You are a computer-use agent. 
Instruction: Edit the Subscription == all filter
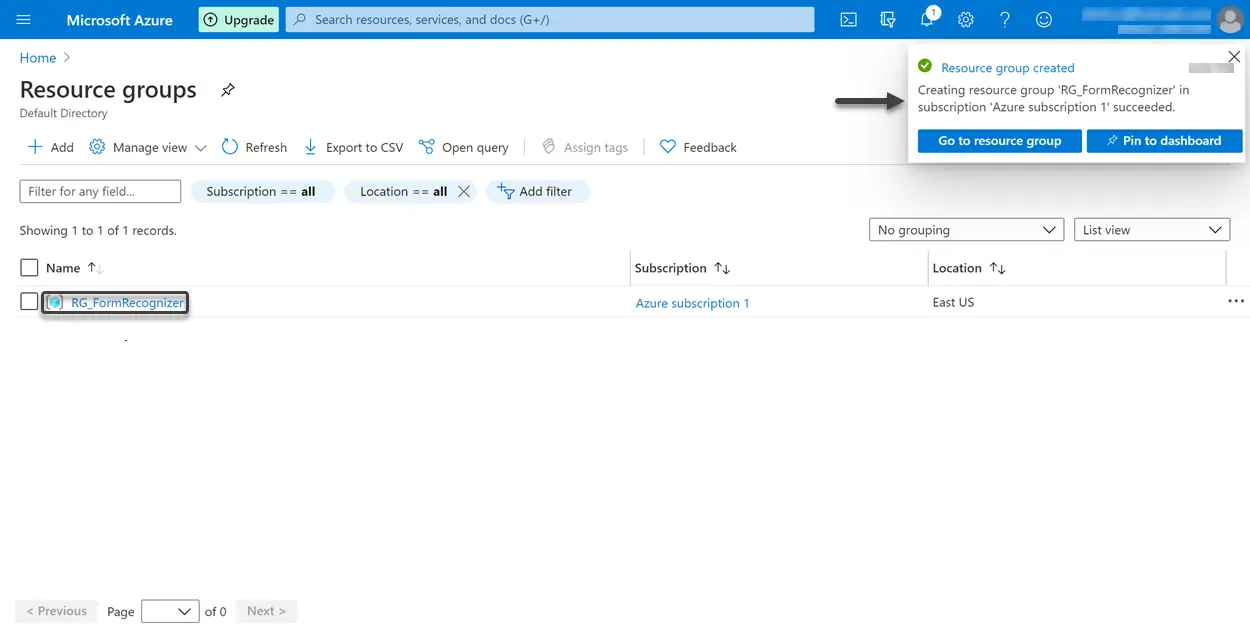coord(261,191)
